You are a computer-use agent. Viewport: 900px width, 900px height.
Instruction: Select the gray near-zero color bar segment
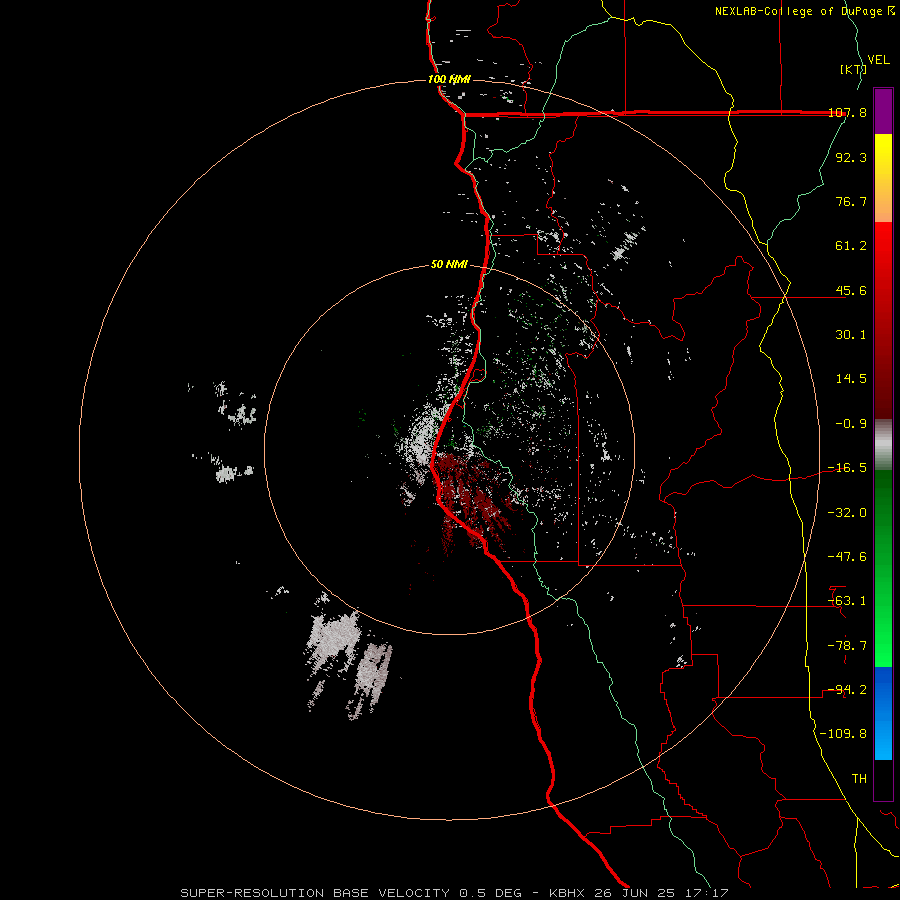point(883,445)
